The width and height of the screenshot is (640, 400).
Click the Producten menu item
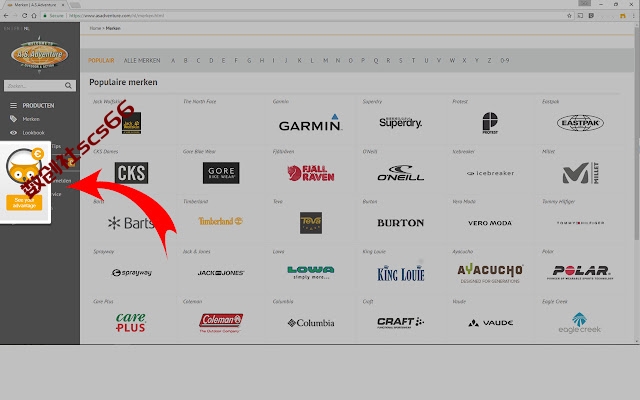[38, 105]
